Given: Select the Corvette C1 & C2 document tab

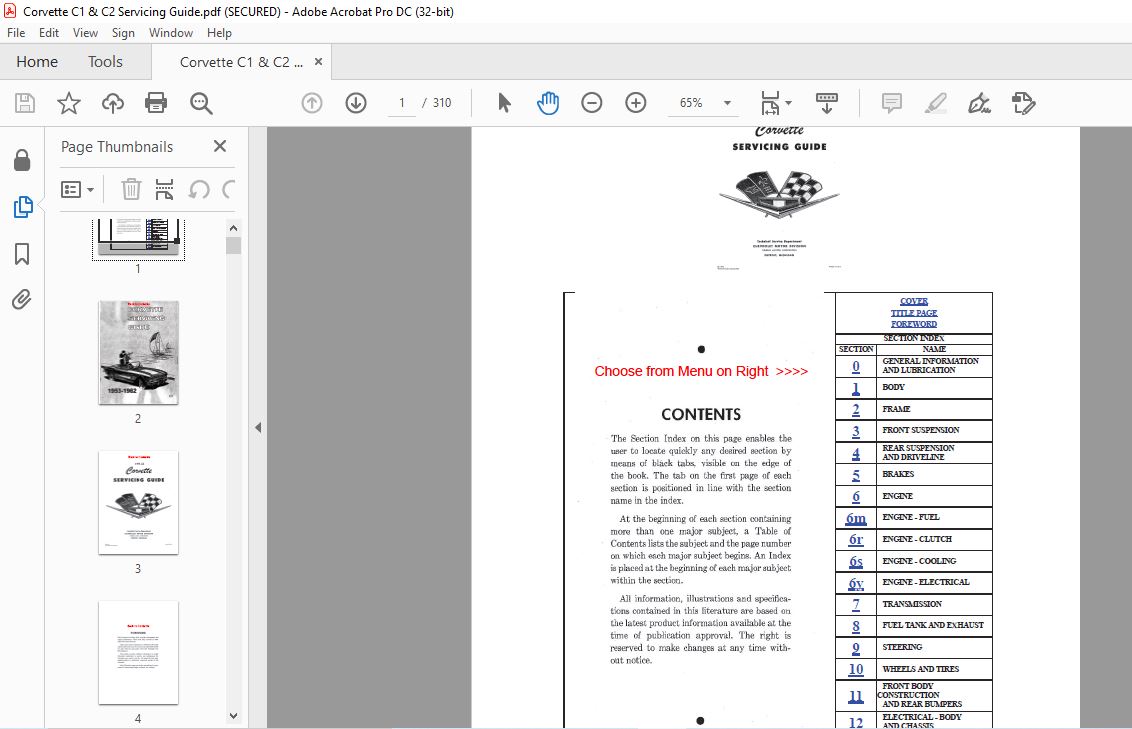Looking at the screenshot, I should [x=241, y=62].
